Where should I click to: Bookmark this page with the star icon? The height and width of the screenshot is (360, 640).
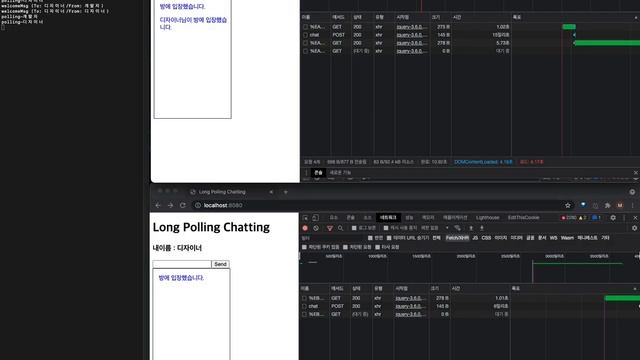(567, 205)
